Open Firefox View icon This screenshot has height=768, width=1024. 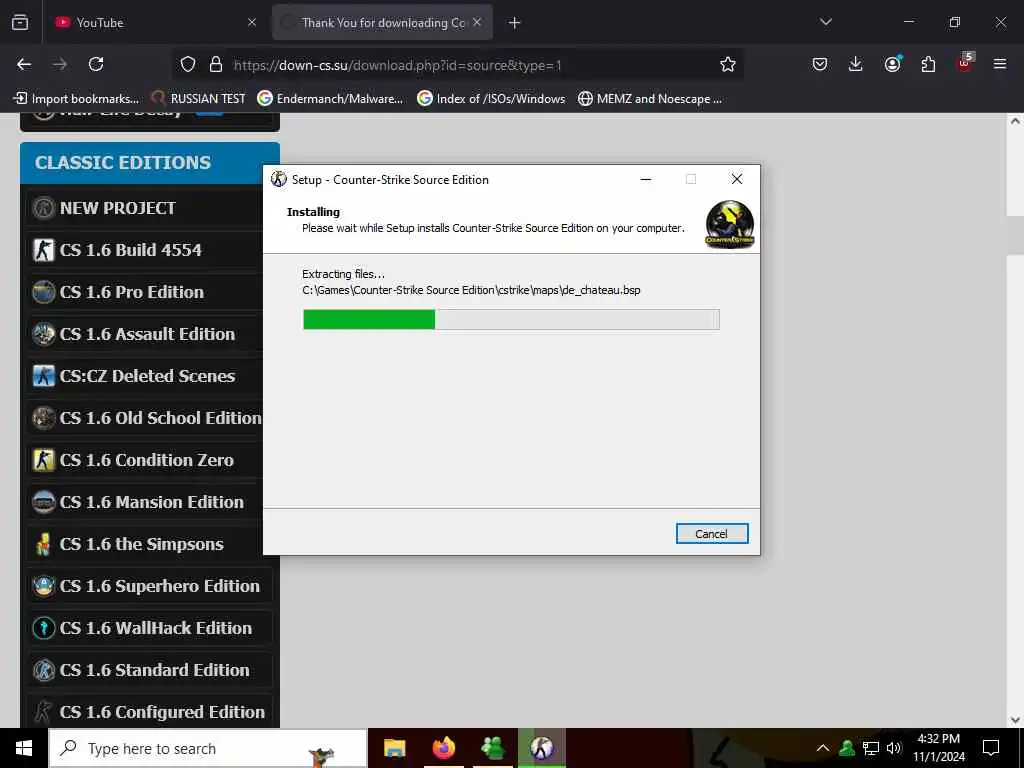[20, 23]
